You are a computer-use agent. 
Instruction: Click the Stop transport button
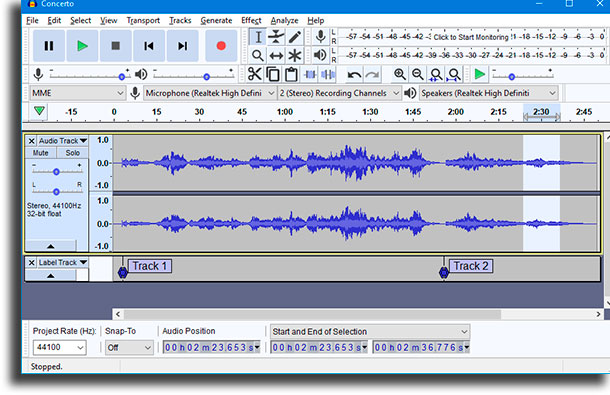pyautogui.click(x=116, y=46)
